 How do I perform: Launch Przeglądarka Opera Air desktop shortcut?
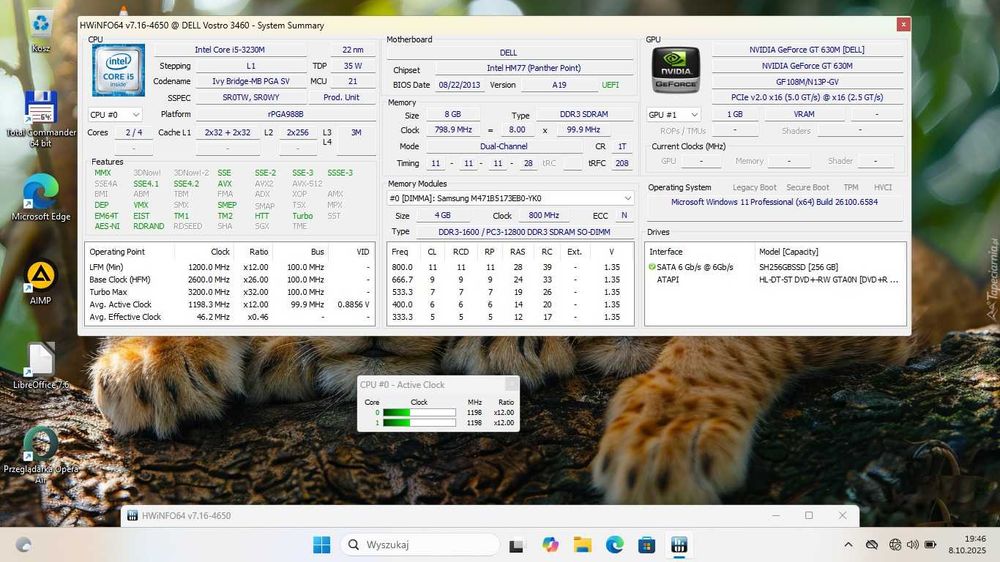click(x=41, y=455)
